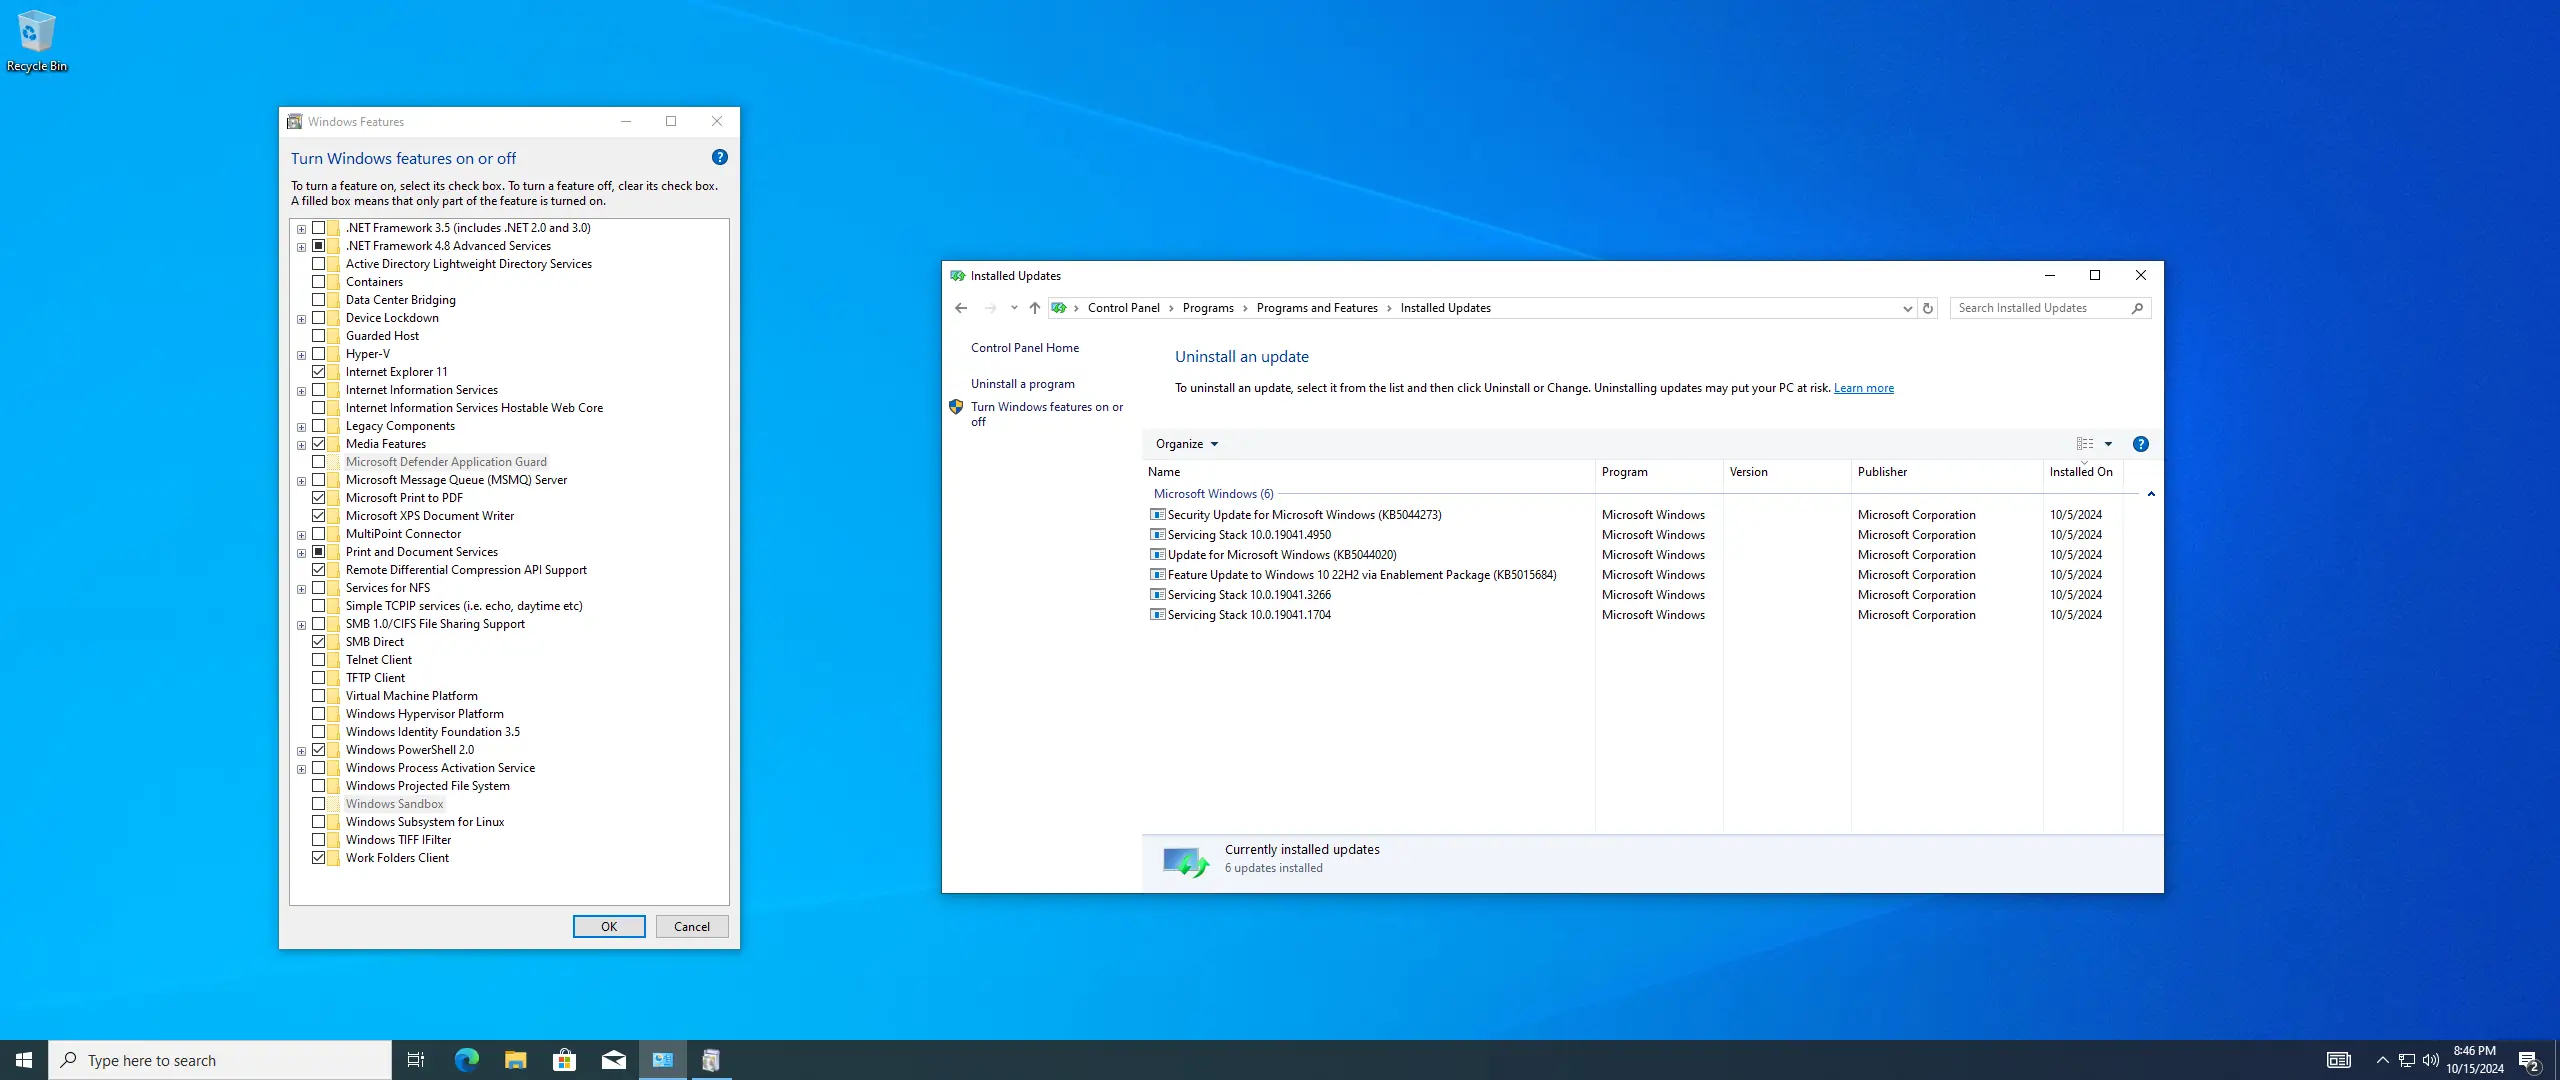
Task: Go up one folder level arrow
Action: pos(1034,308)
